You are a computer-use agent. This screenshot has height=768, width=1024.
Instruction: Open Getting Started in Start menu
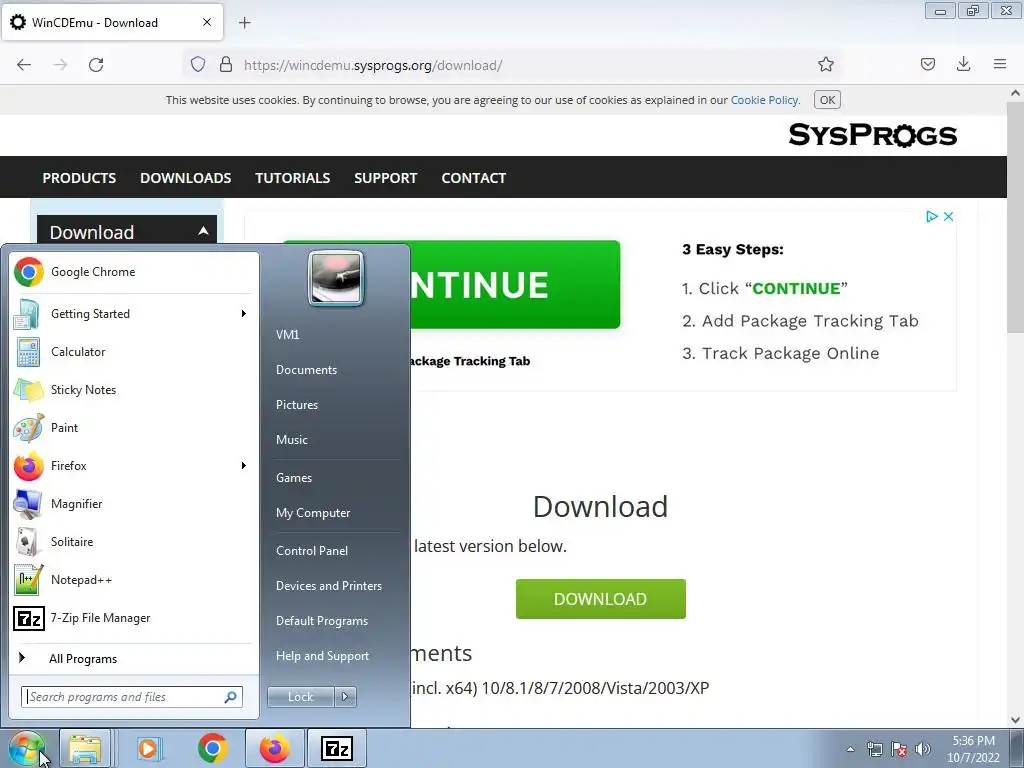click(x=134, y=314)
